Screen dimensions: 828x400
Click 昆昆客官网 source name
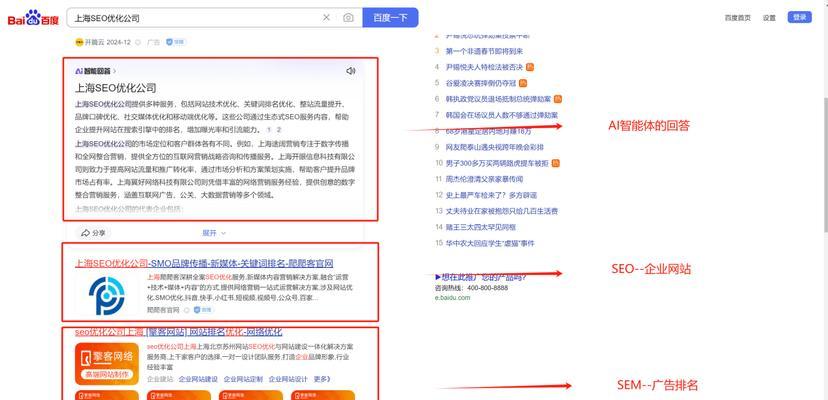(x=163, y=310)
